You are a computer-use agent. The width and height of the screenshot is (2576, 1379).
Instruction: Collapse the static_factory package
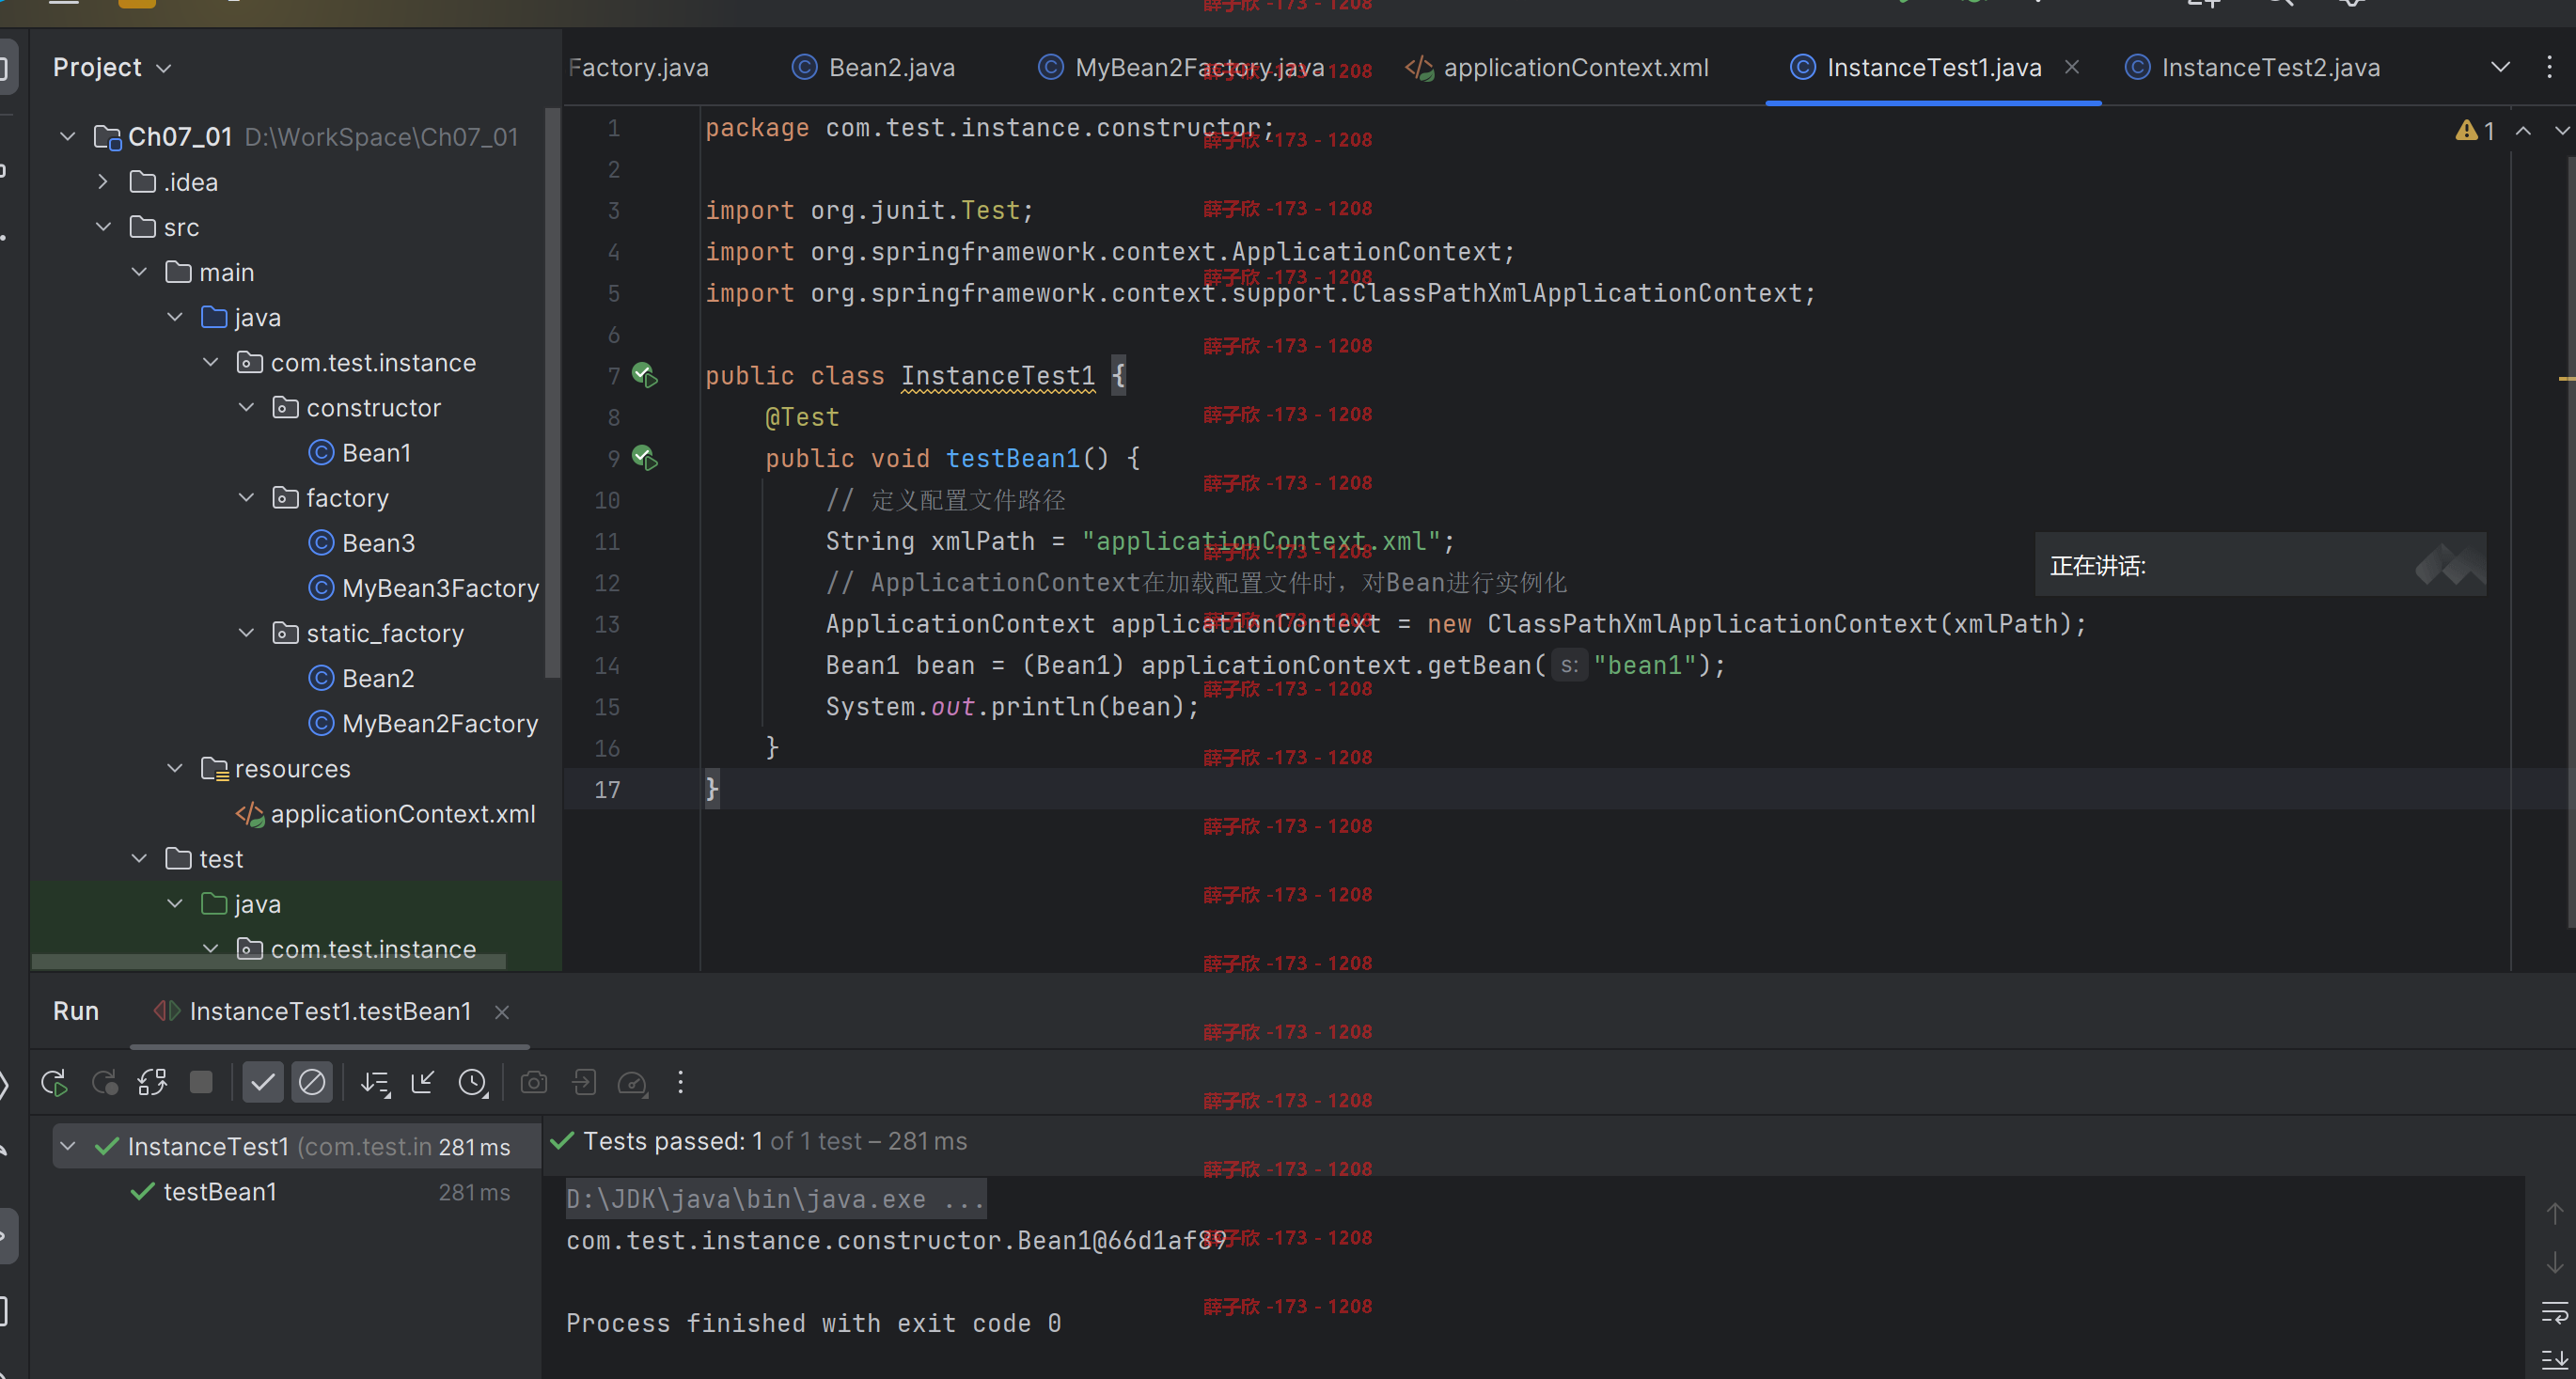click(x=246, y=633)
